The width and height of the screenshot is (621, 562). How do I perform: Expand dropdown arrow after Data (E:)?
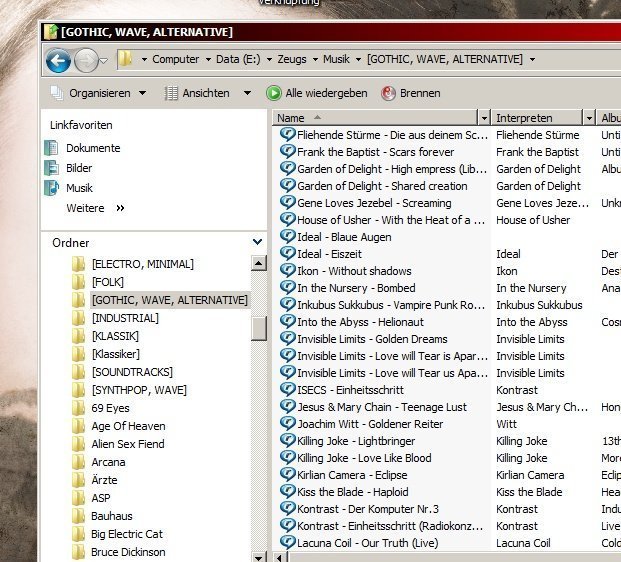[269, 59]
